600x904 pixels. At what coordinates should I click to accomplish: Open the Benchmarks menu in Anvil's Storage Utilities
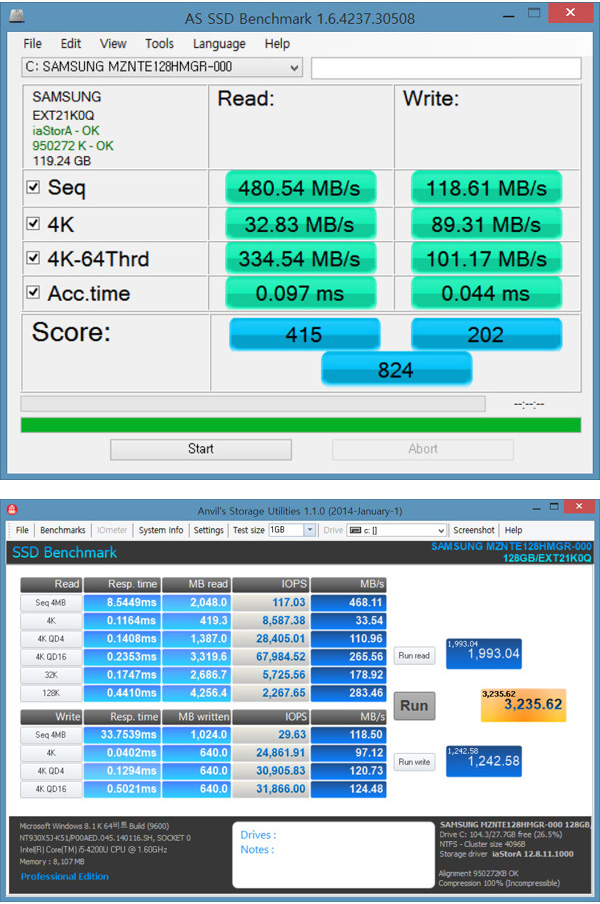point(63,530)
